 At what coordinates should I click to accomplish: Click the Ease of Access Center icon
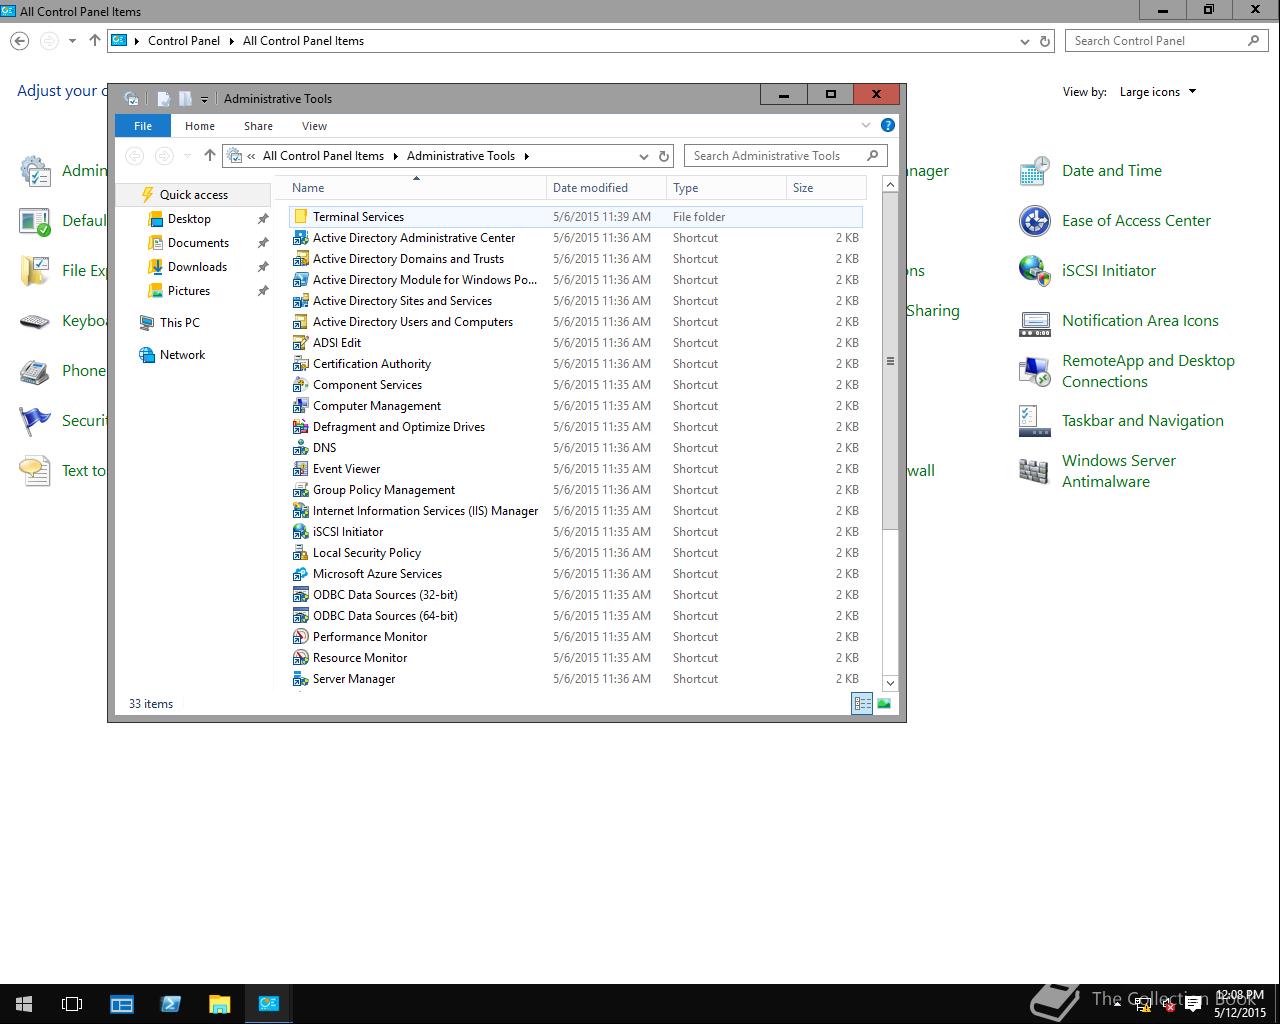[x=1034, y=221]
